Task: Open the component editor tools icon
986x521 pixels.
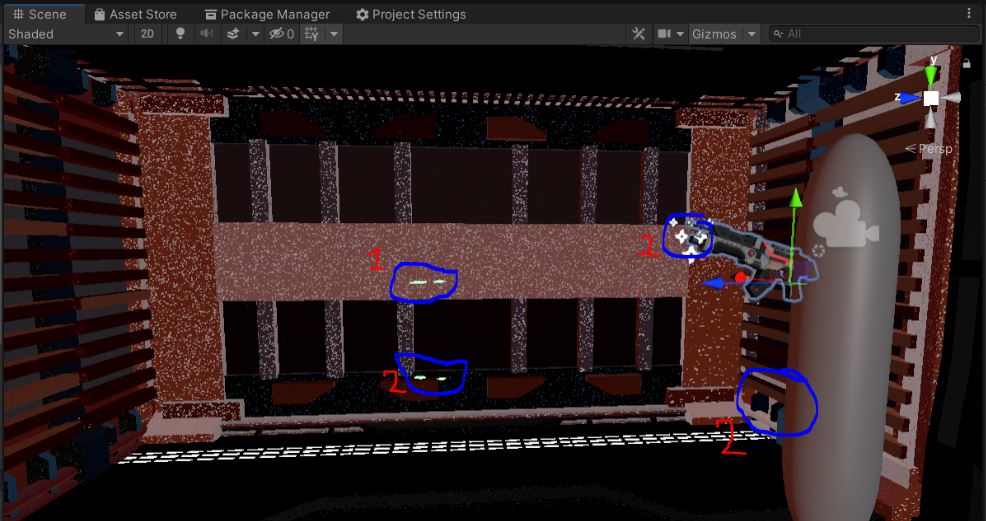Action: coord(638,34)
